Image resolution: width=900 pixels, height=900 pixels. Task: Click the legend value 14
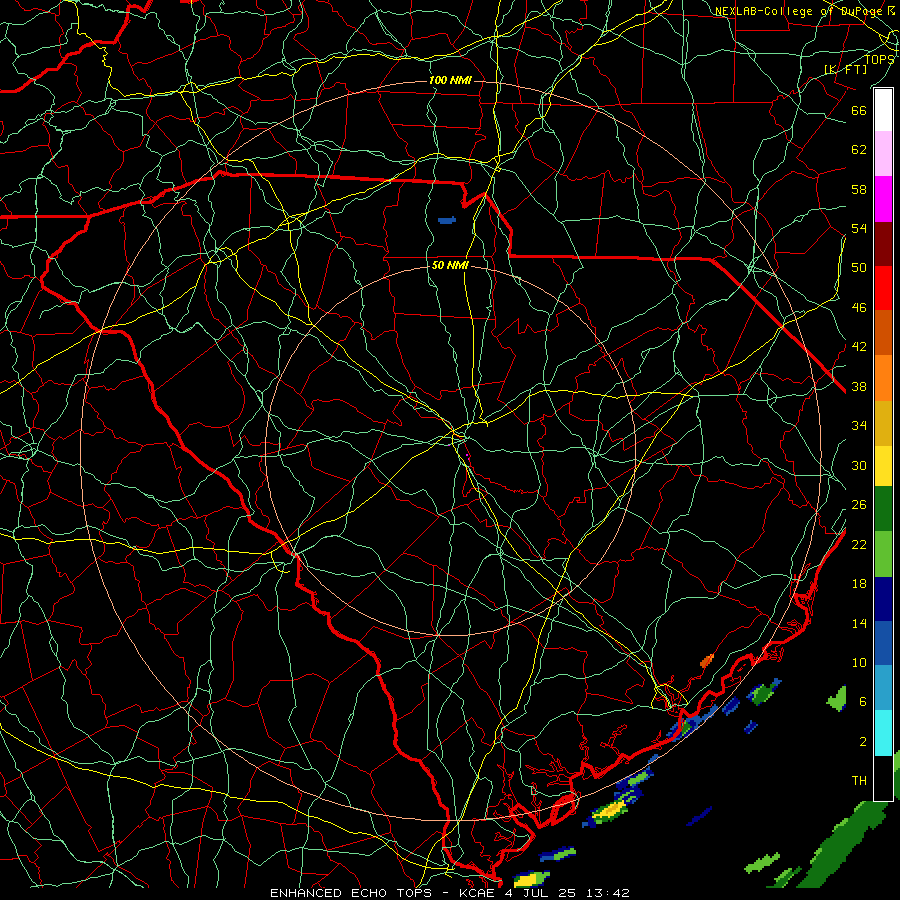coord(859,623)
